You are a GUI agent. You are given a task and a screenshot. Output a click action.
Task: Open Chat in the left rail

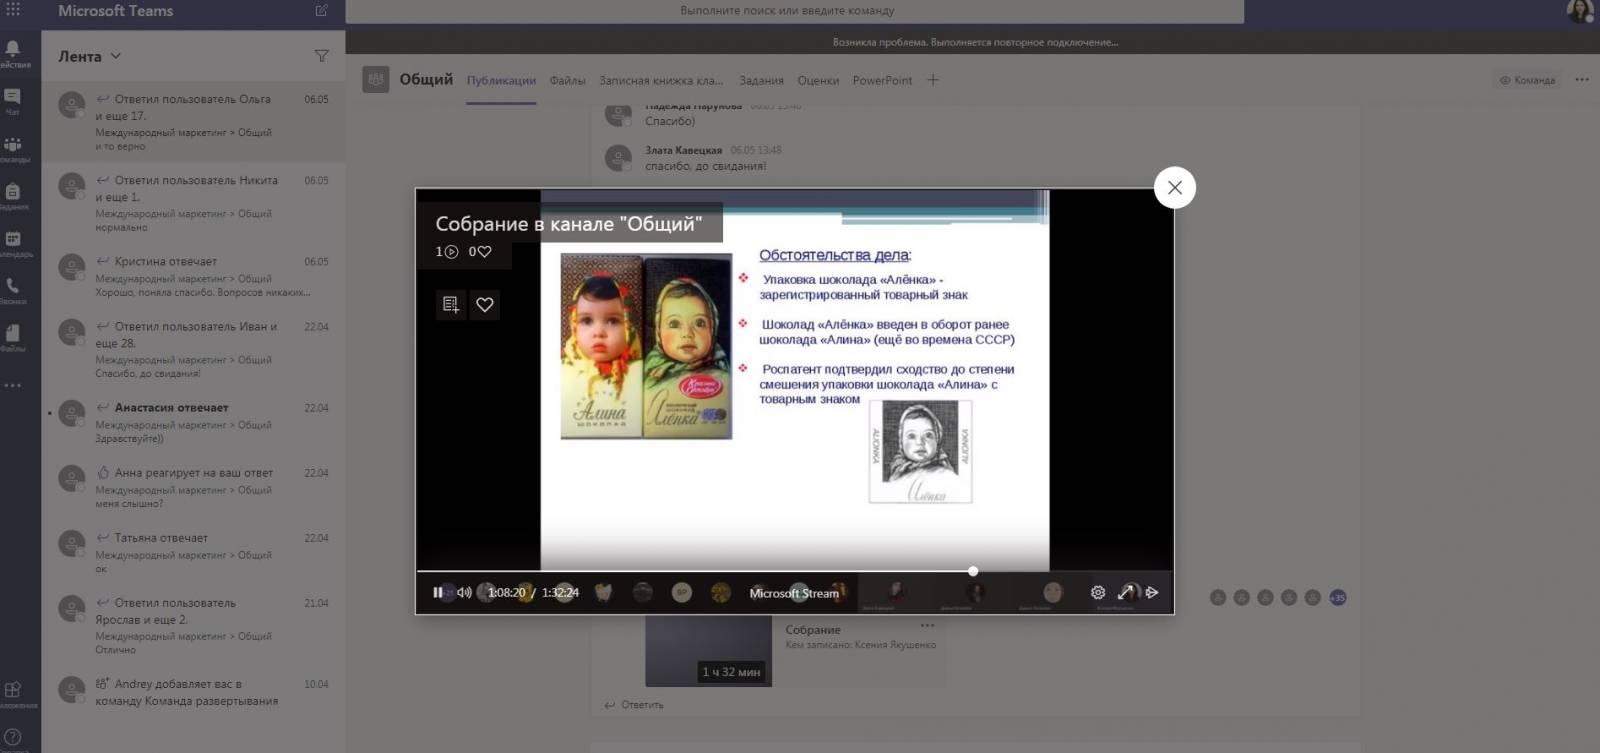[13, 101]
